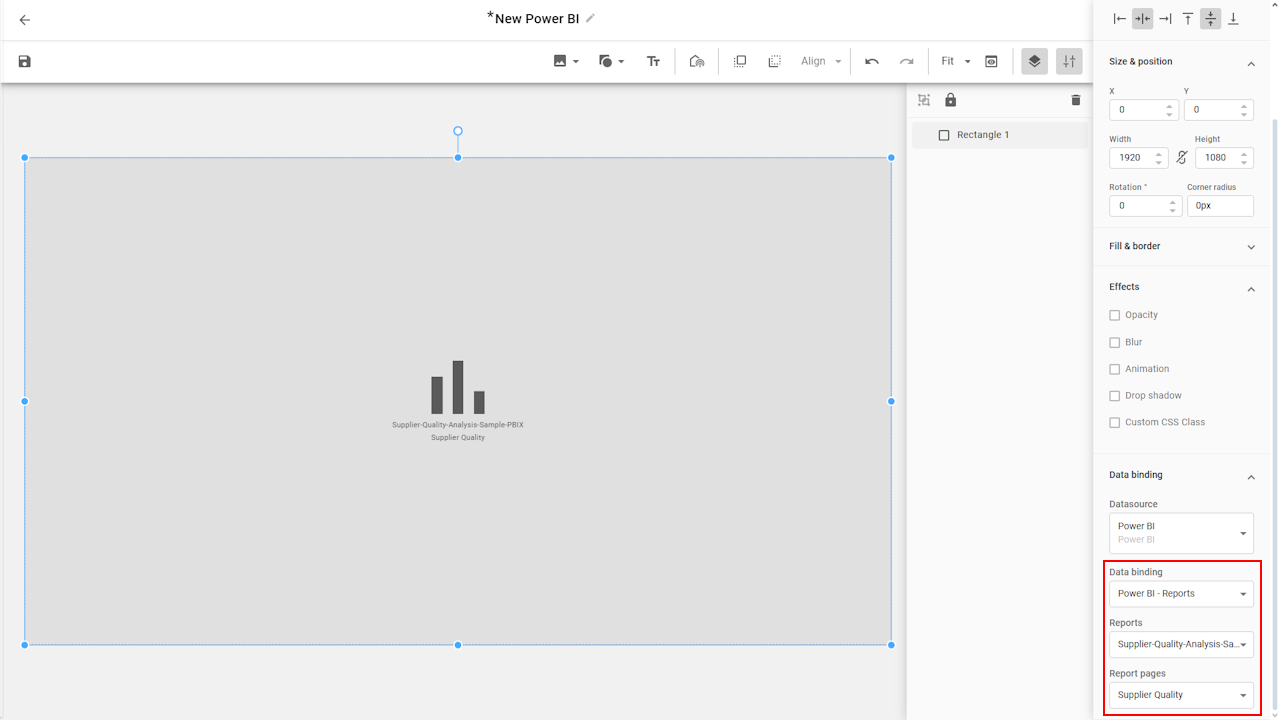
Task: Toggle the layers panel icon
Action: pyautogui.click(x=1034, y=62)
